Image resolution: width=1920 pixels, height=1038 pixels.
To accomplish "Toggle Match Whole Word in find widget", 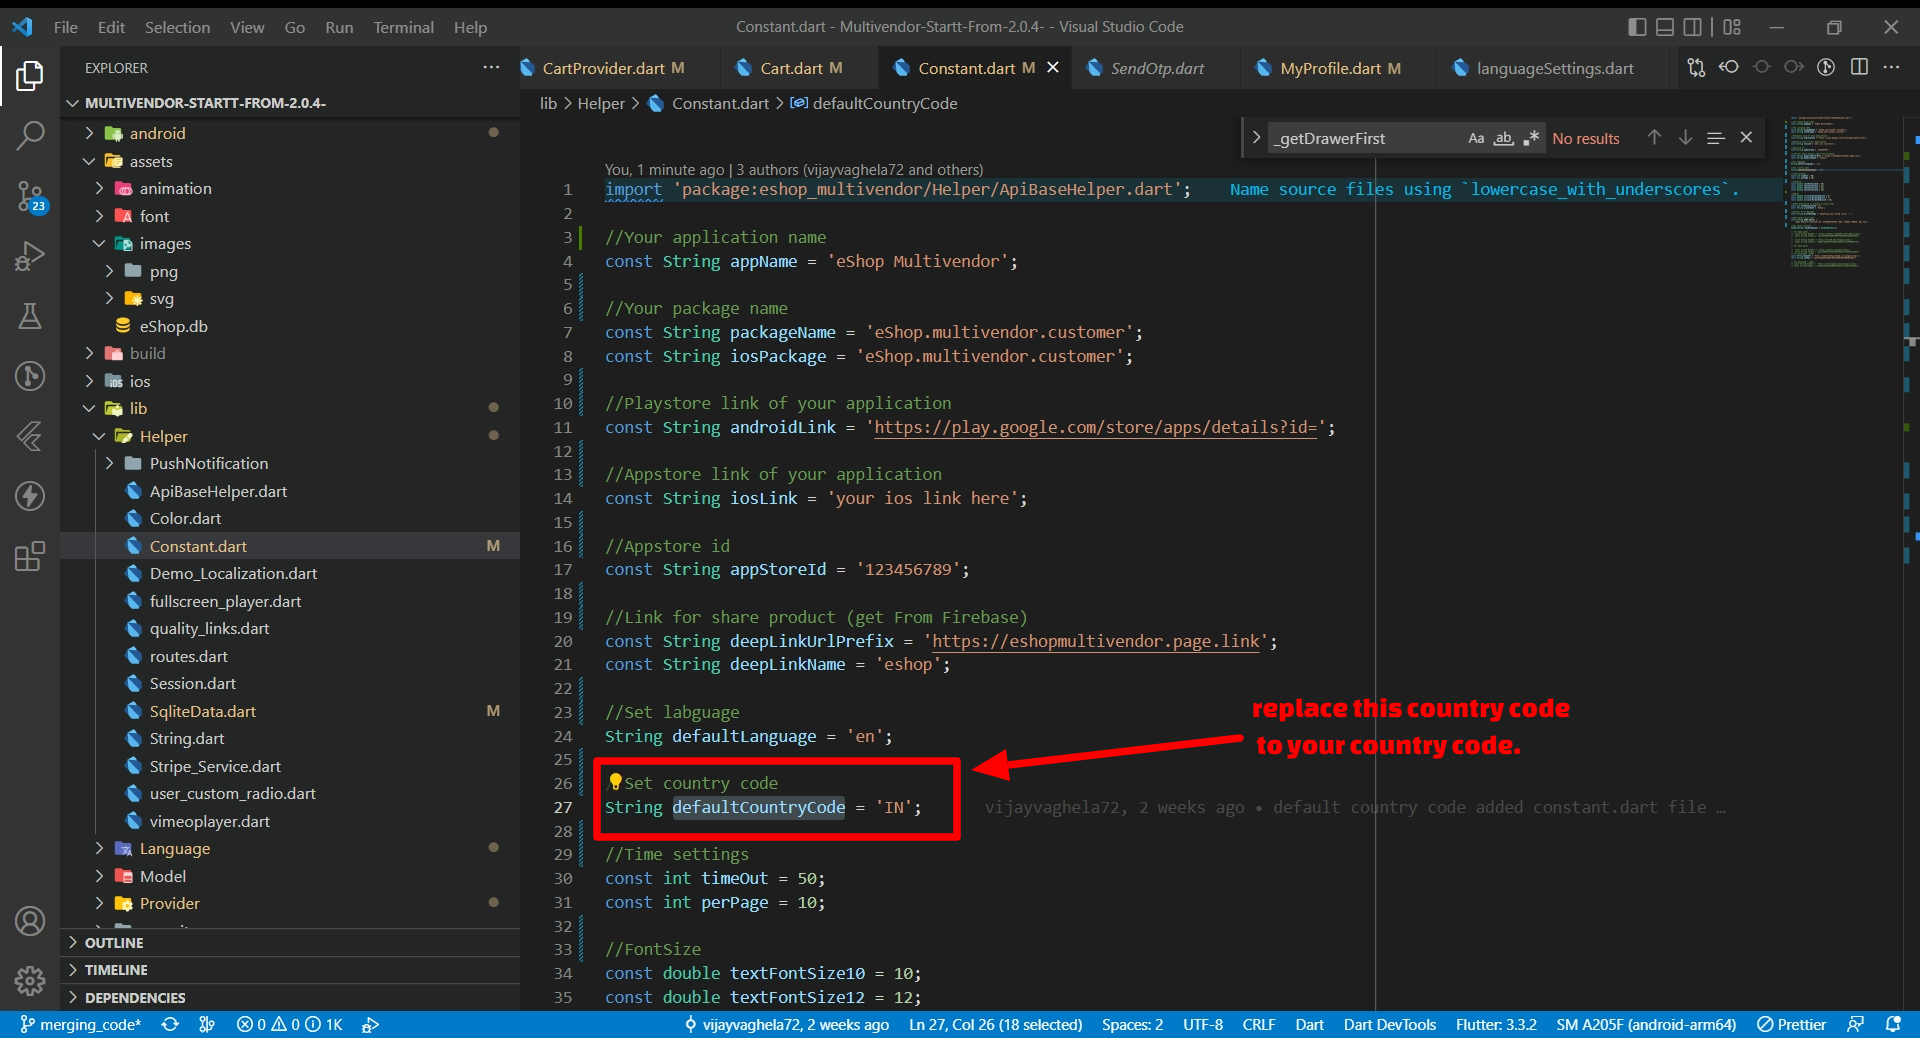I will point(1503,138).
